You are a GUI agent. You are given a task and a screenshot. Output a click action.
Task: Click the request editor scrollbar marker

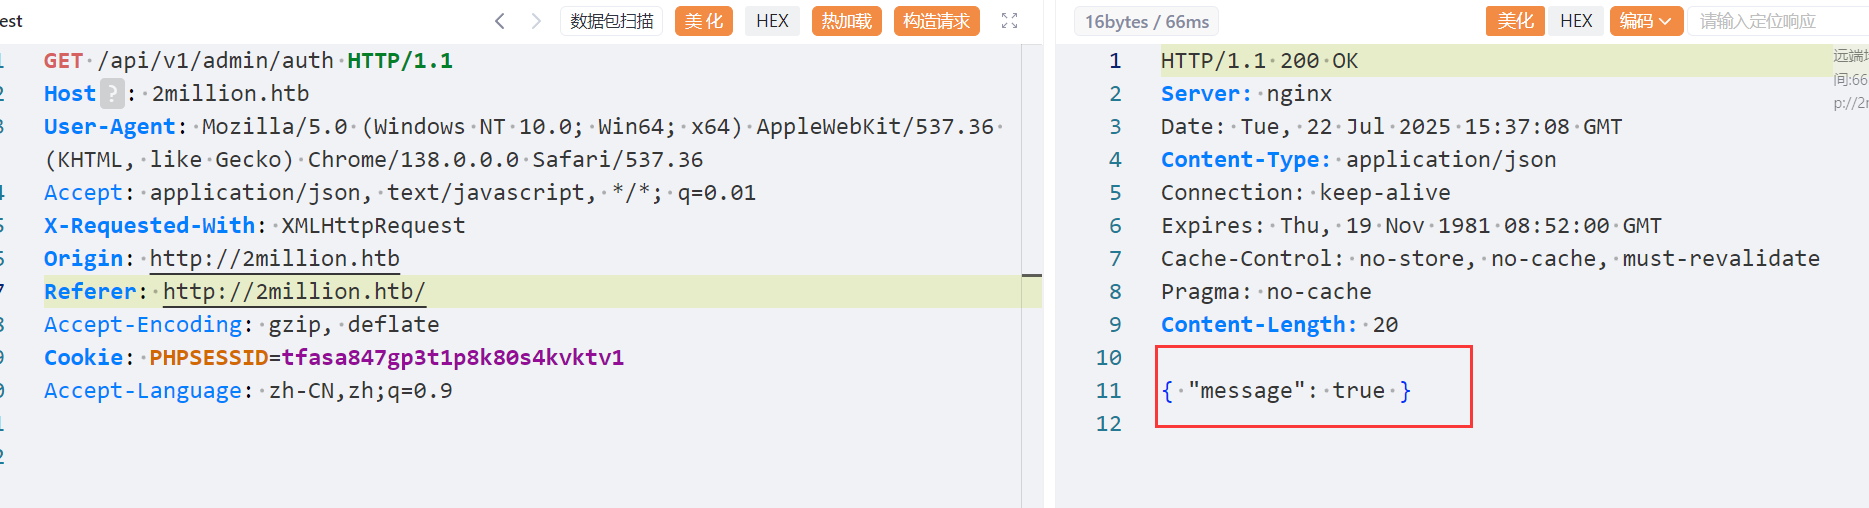1032,275
